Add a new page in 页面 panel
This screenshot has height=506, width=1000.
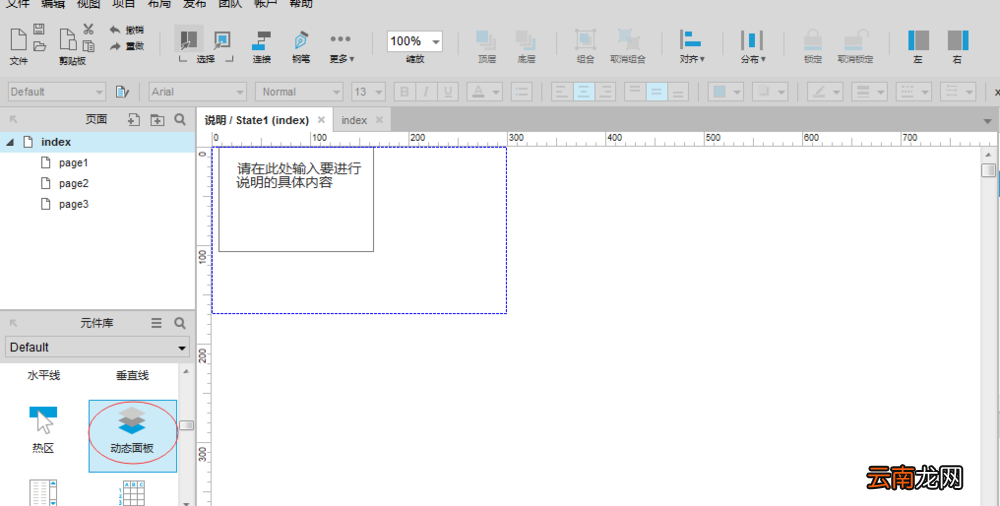click(134, 119)
